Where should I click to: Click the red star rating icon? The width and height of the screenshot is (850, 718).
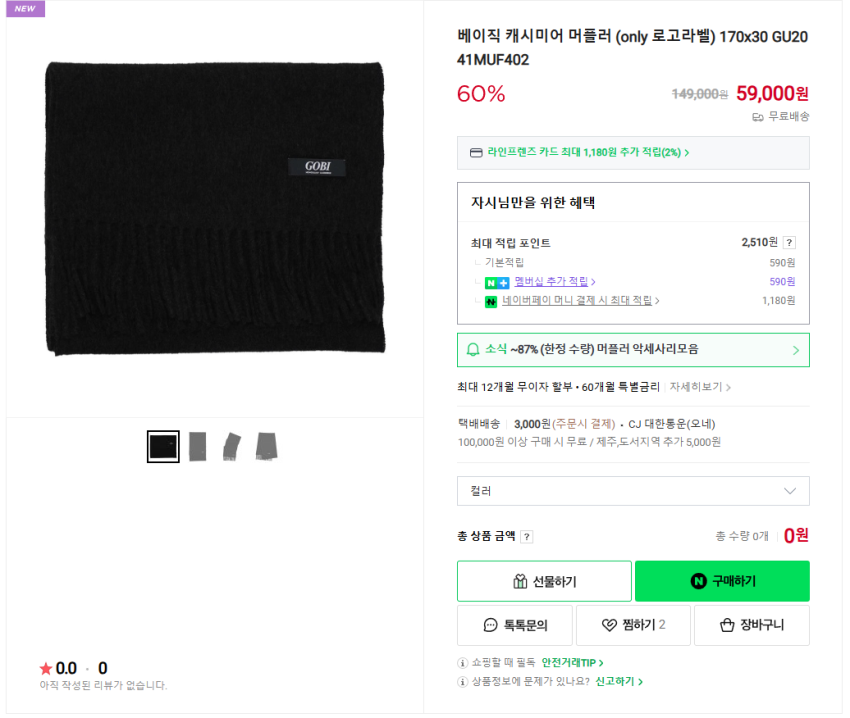(x=46, y=668)
